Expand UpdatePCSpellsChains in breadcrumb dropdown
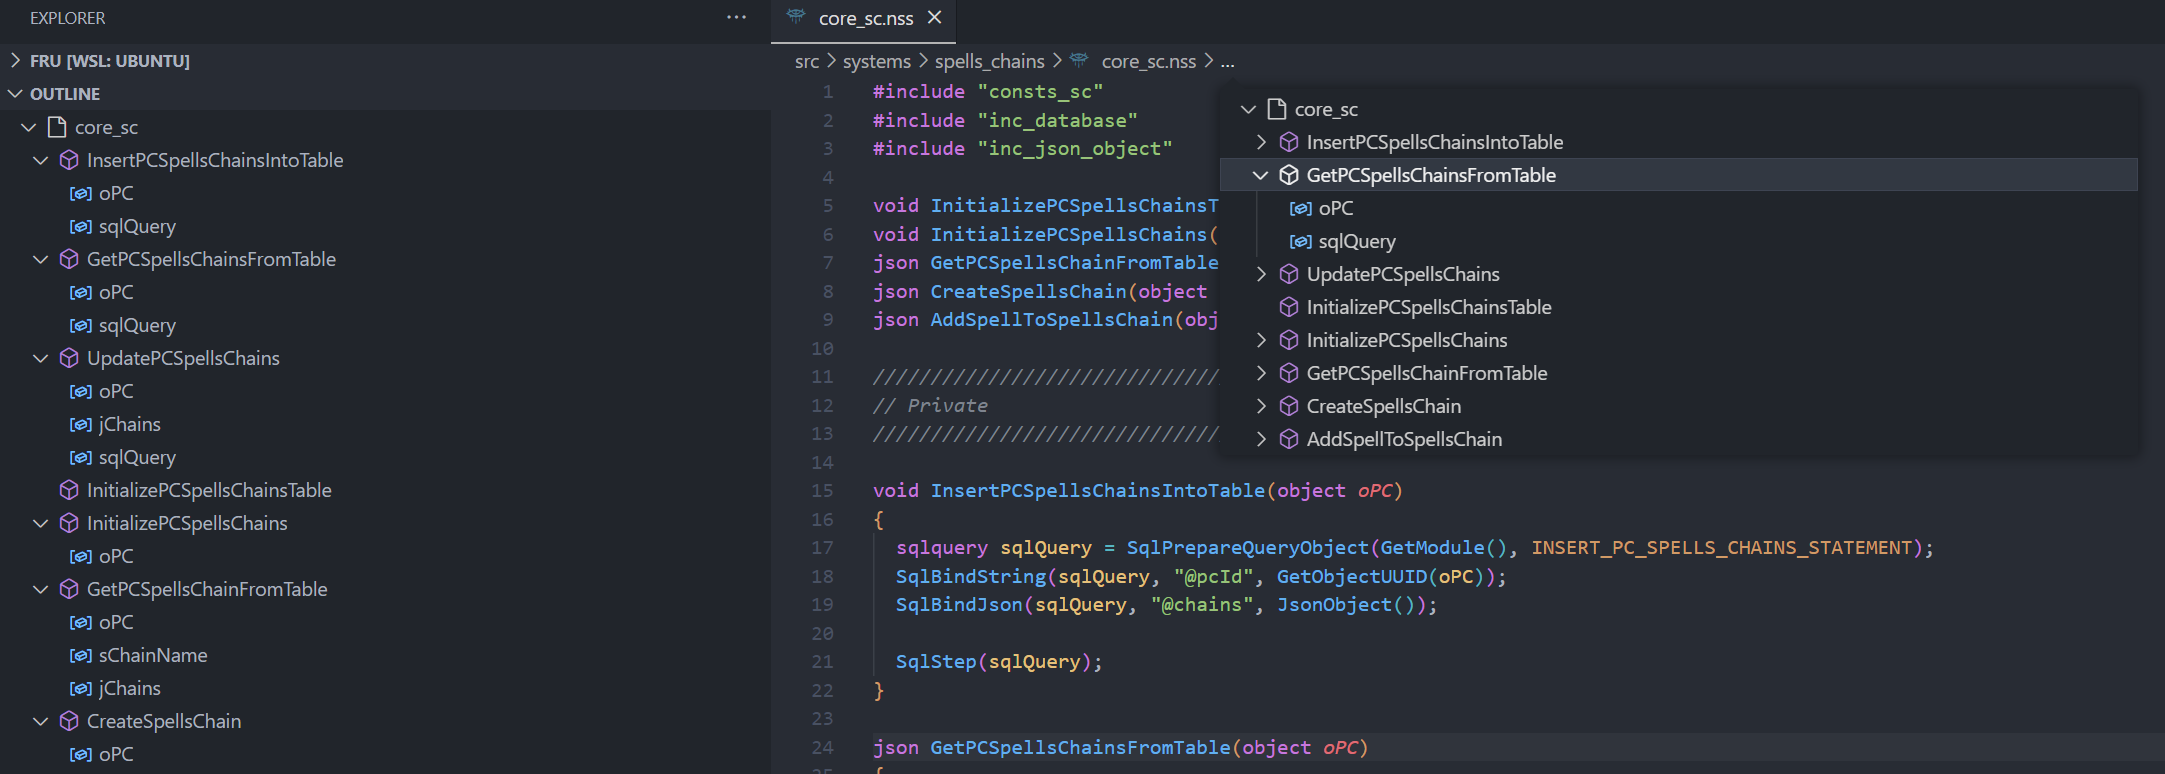Viewport: 2165px width, 774px height. tap(1261, 274)
